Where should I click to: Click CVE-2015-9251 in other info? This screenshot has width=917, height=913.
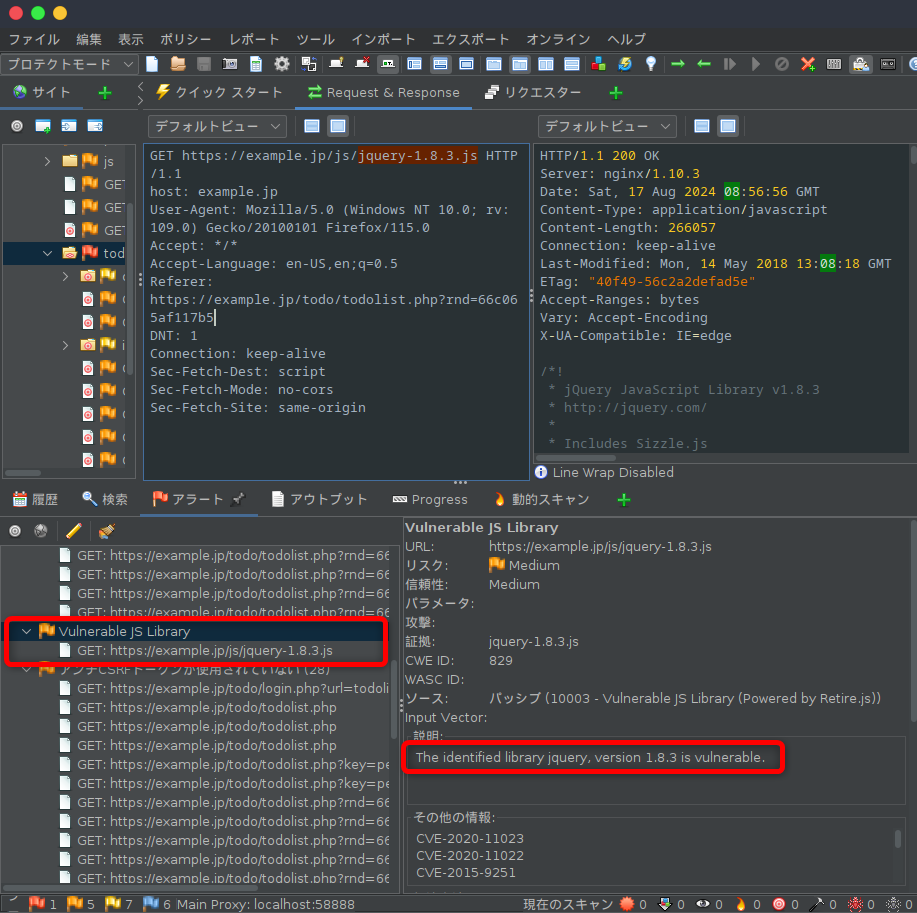click(x=466, y=872)
